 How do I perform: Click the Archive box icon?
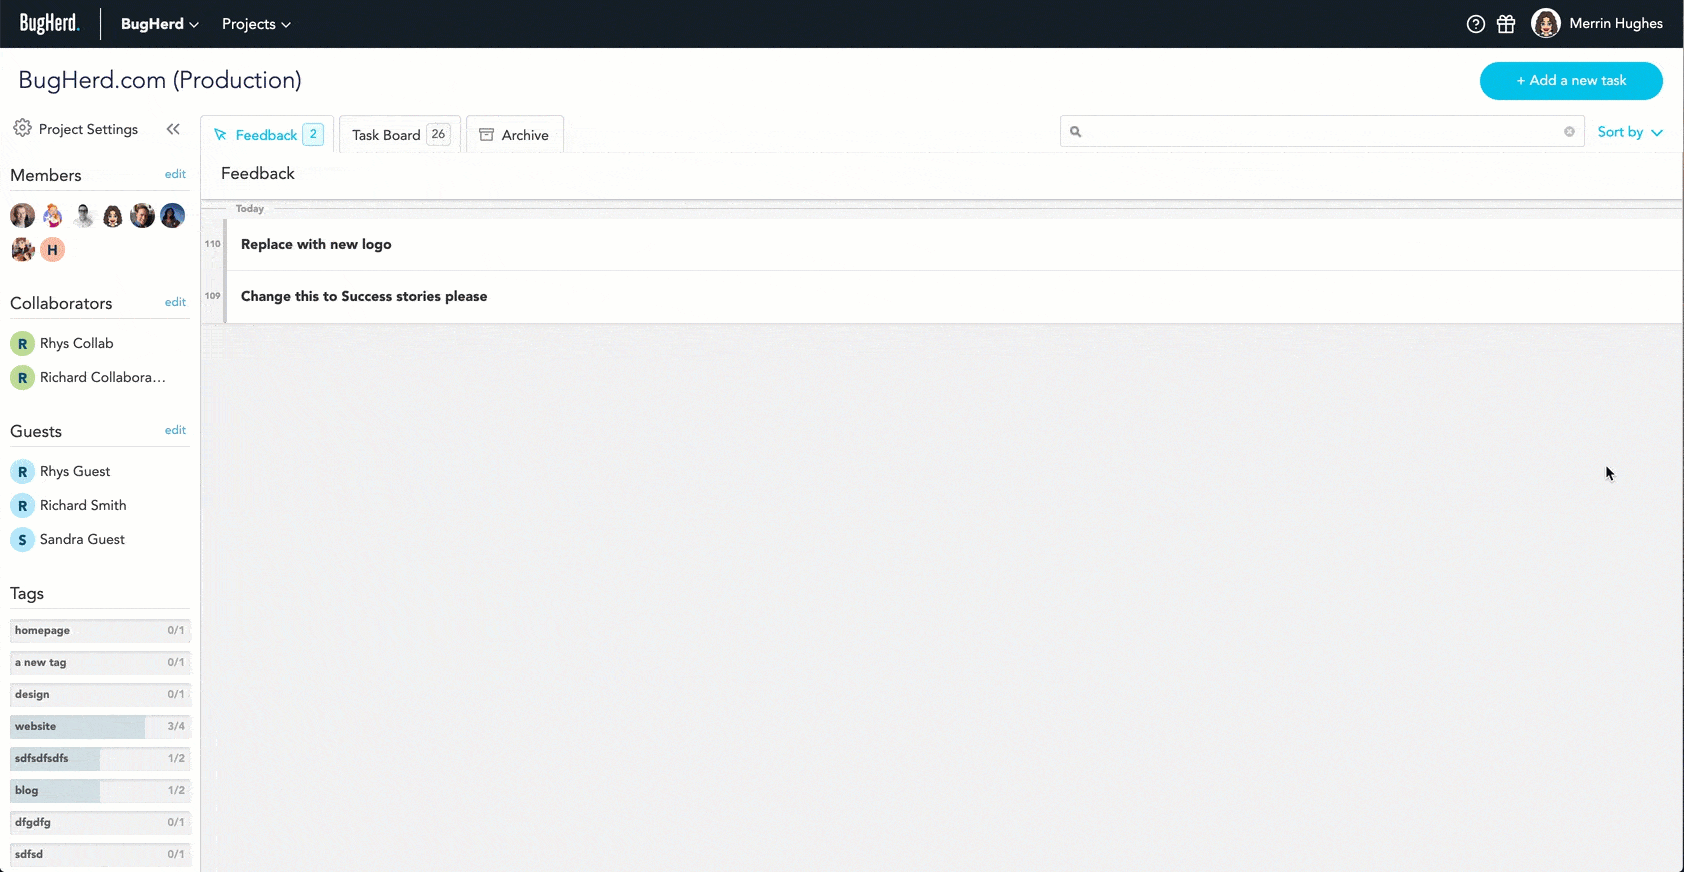487,134
